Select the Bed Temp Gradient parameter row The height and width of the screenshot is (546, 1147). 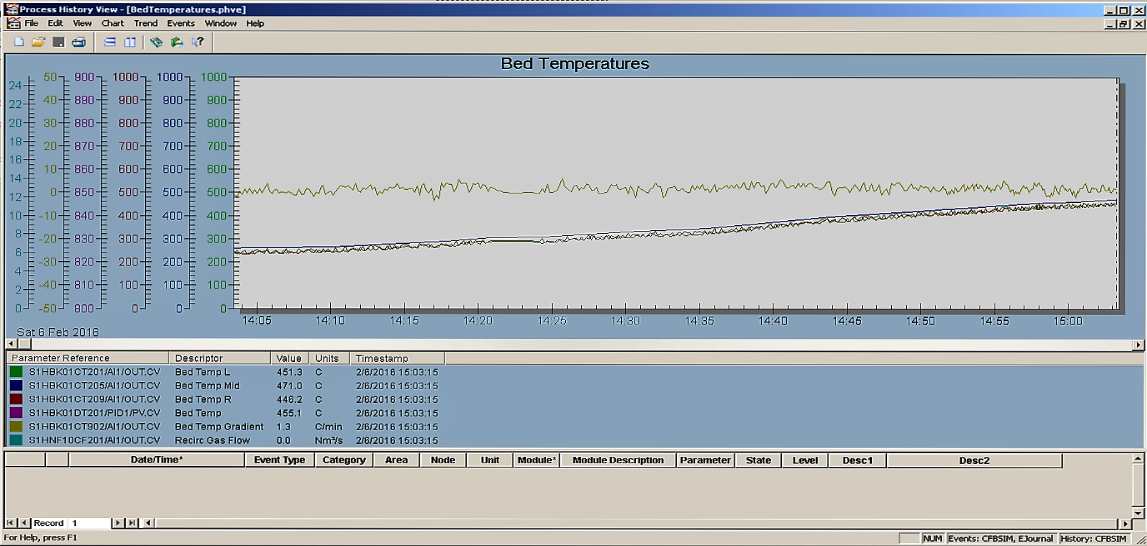pyautogui.click(x=224, y=427)
